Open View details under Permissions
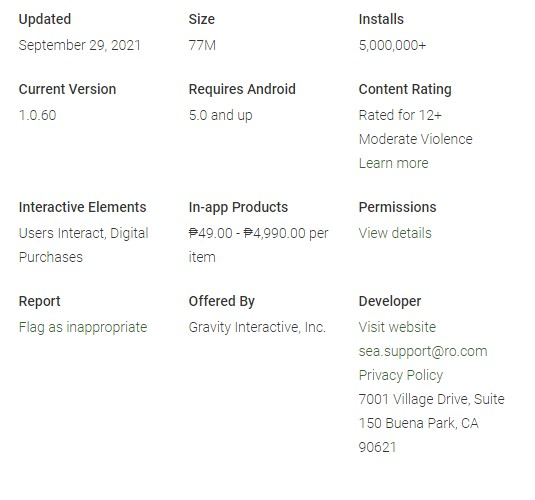 coord(395,233)
